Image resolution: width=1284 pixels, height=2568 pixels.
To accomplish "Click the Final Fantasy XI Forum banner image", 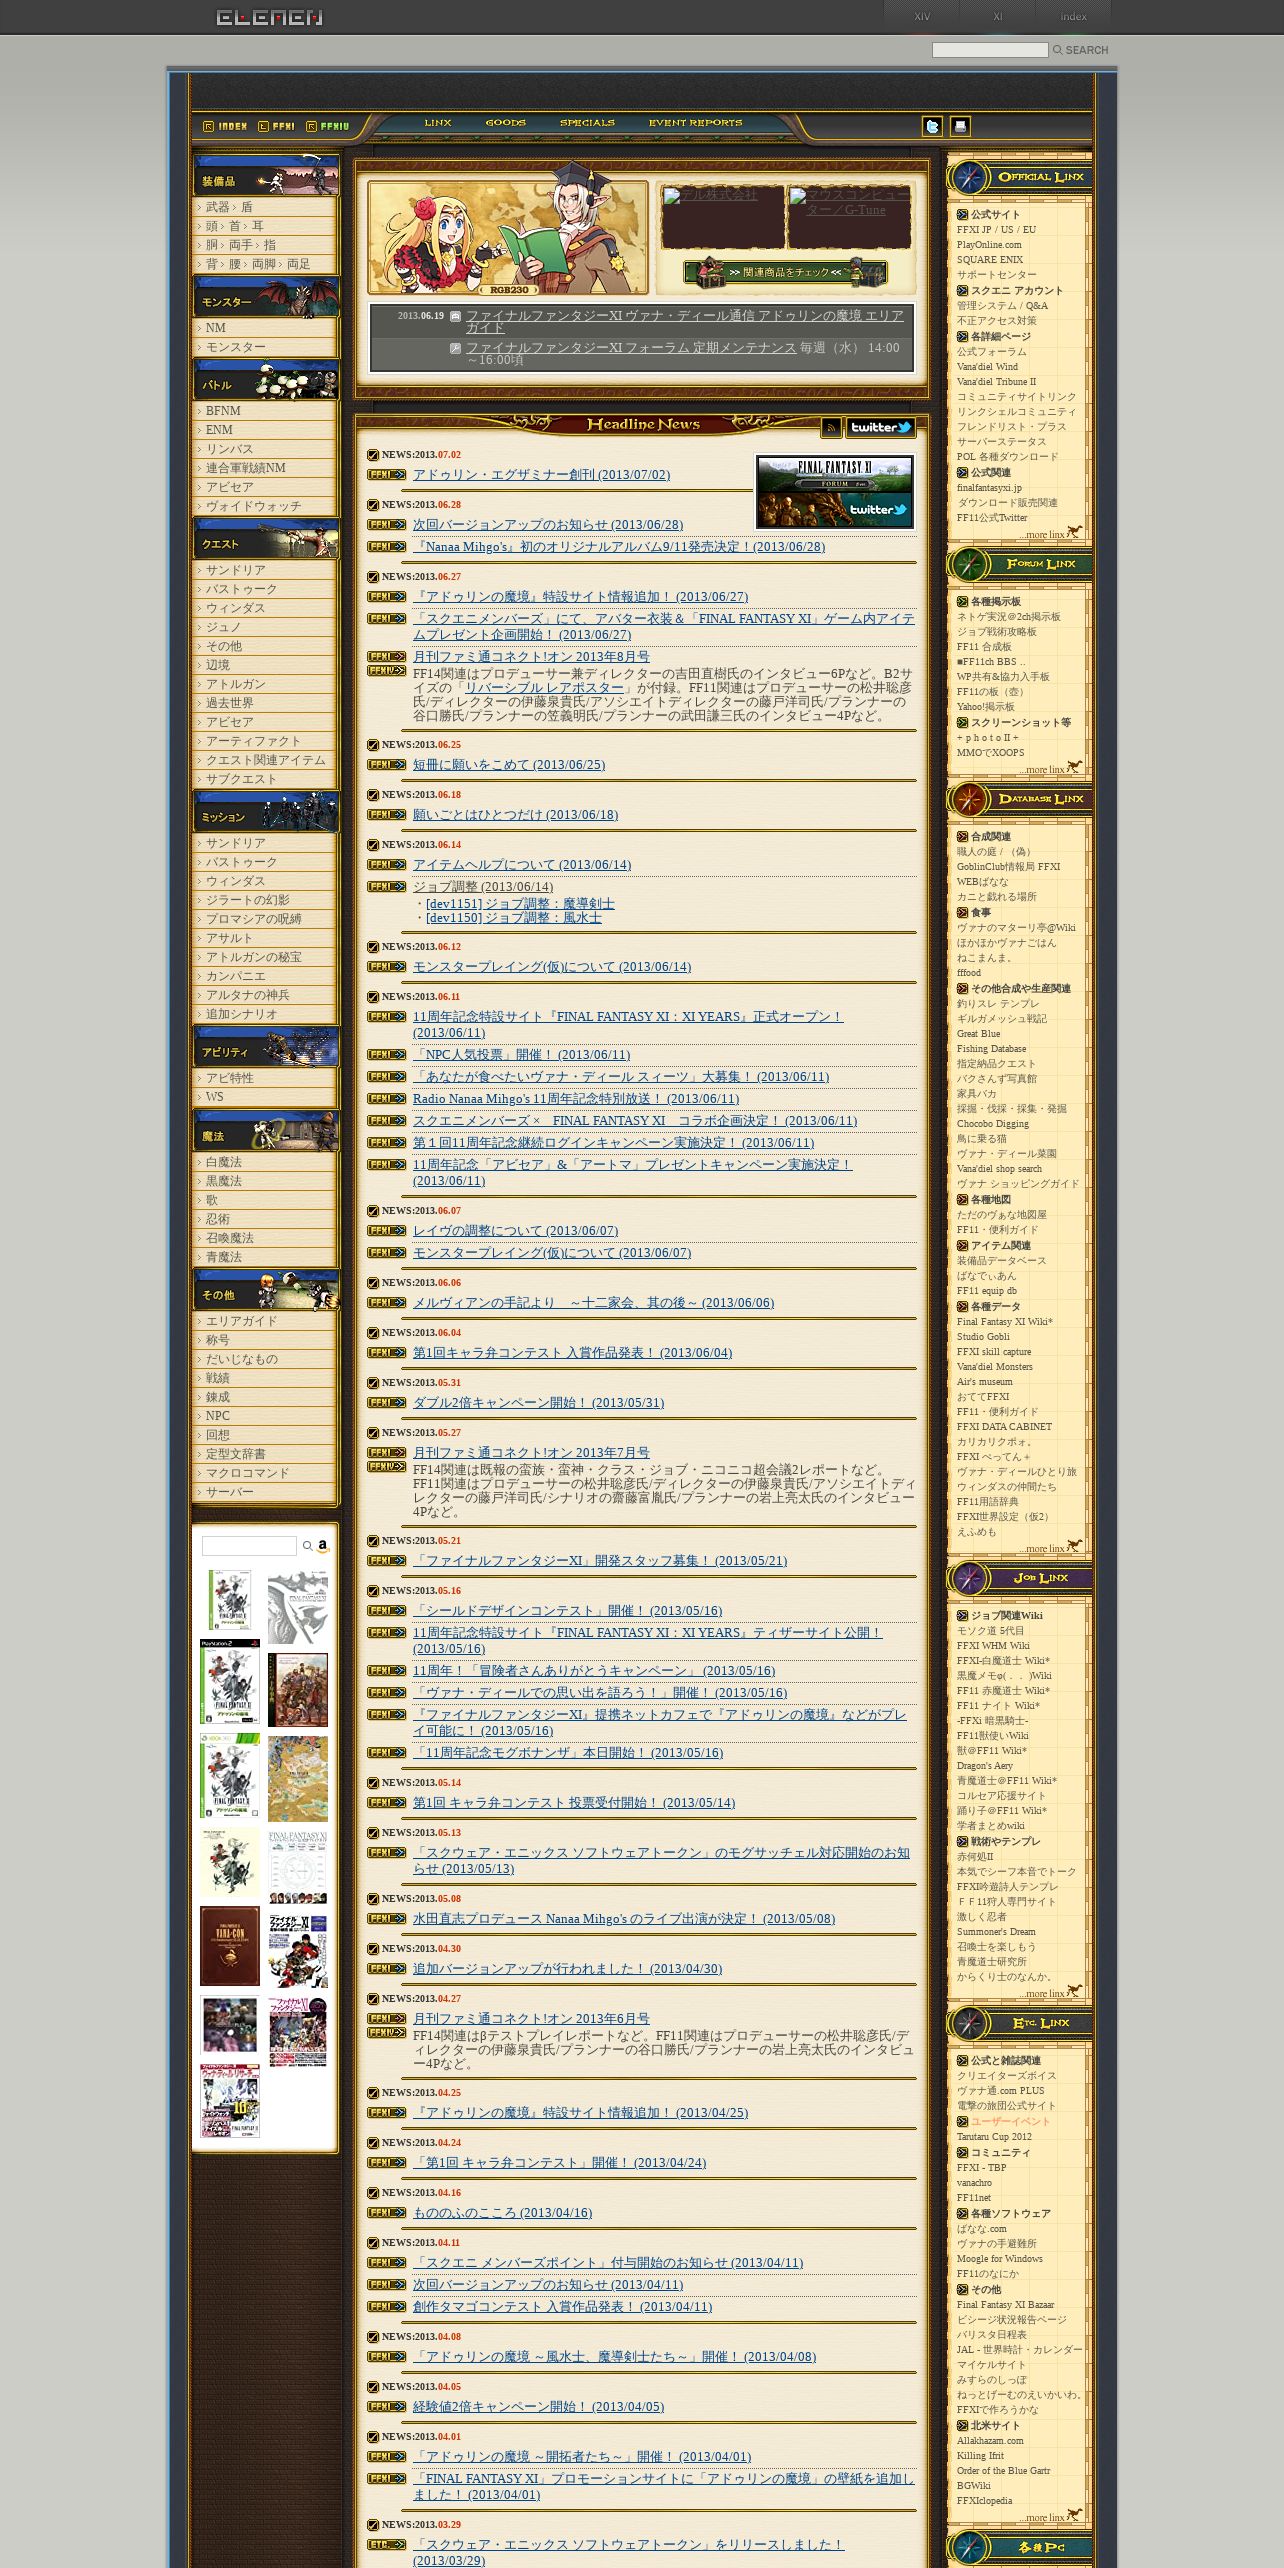I will click(x=835, y=492).
